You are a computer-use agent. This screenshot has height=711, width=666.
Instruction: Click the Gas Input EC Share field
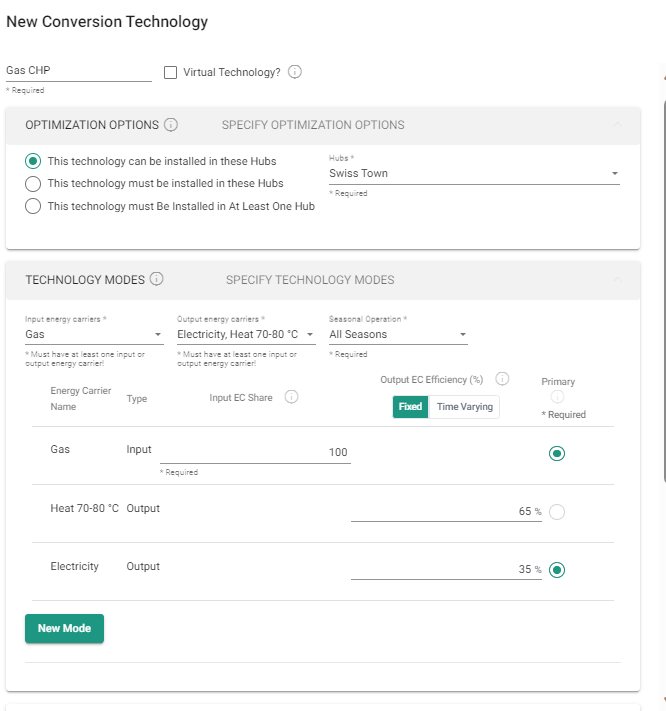tap(254, 453)
